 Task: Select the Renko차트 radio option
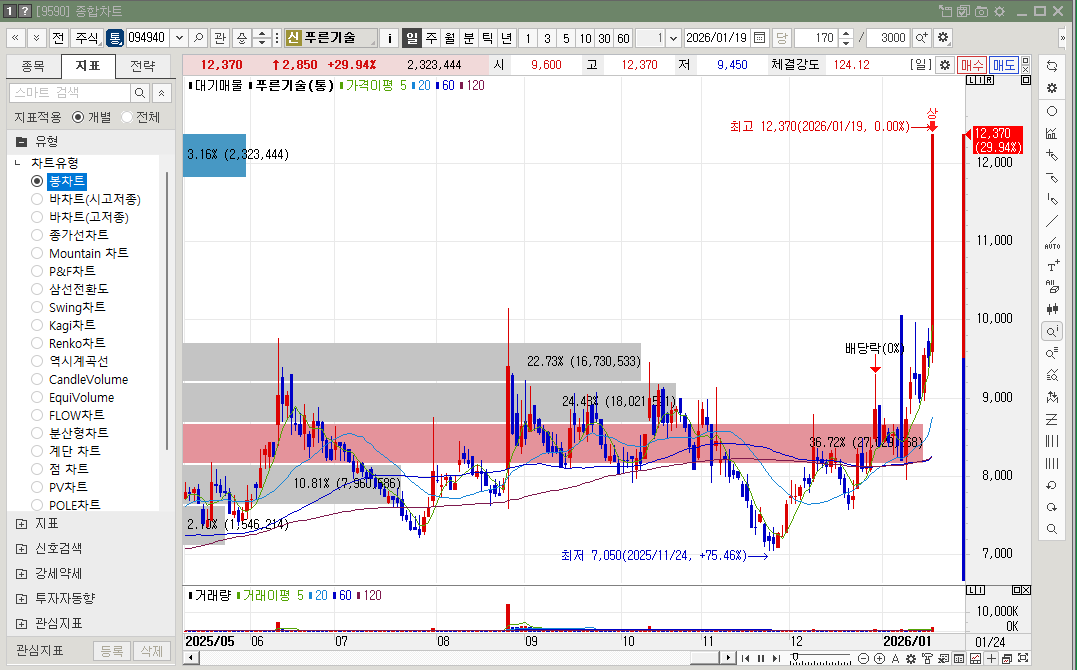point(37,343)
